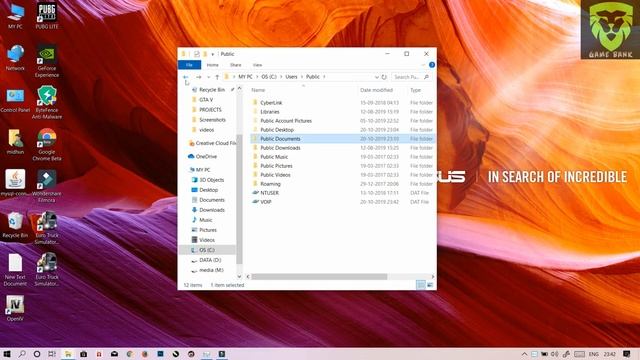Click the ENG language indicator in tray
Image resolution: width=640 pixels, height=360 pixels.
(x=593, y=354)
